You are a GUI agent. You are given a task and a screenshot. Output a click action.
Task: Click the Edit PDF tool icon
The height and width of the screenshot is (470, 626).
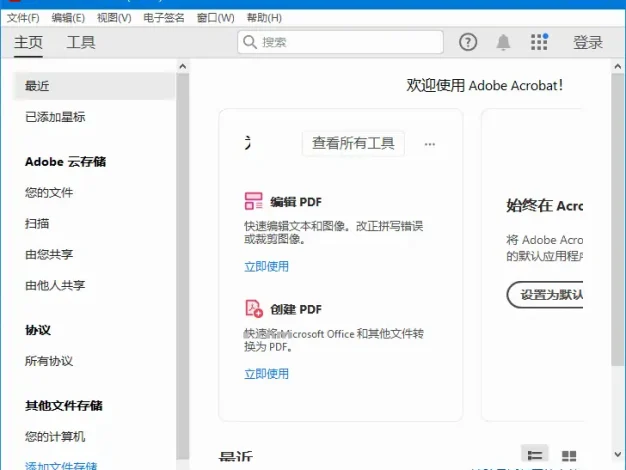click(254, 201)
